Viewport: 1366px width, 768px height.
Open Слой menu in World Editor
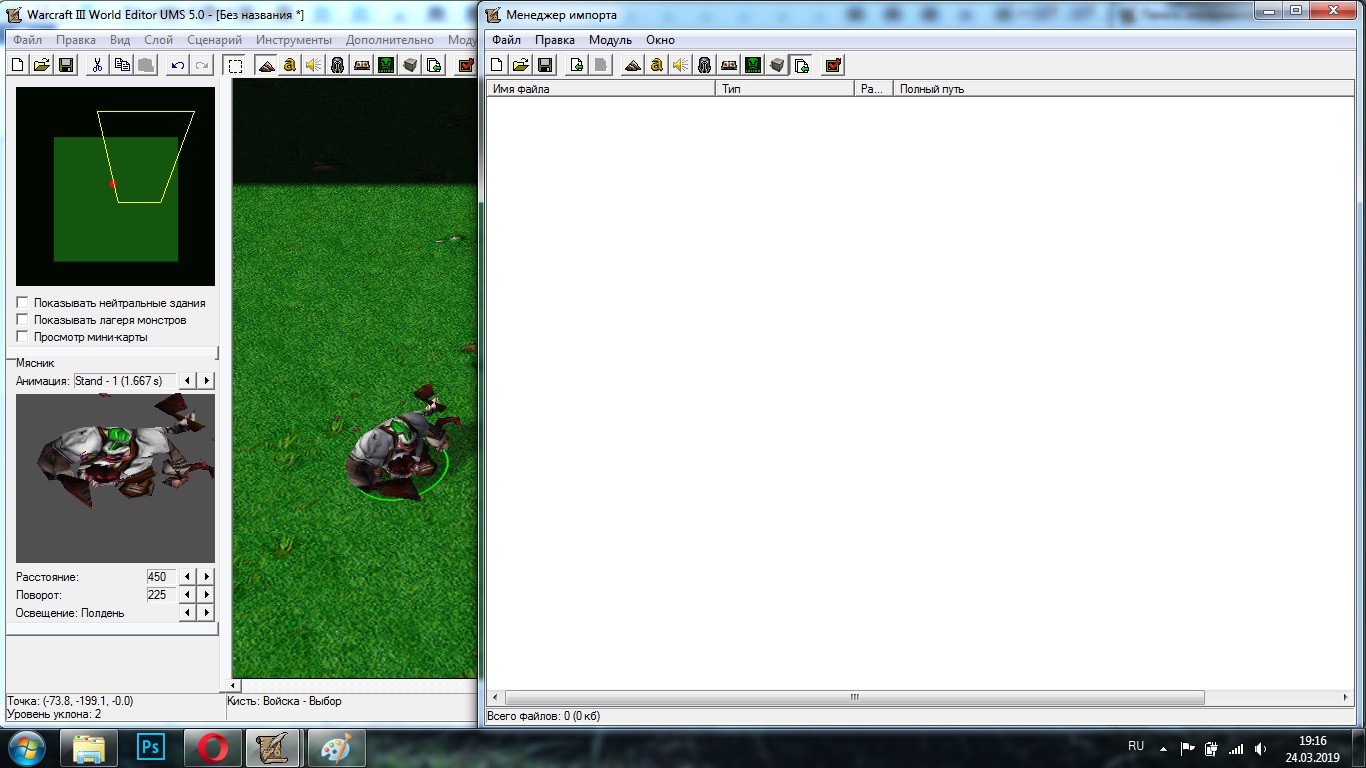tap(159, 40)
